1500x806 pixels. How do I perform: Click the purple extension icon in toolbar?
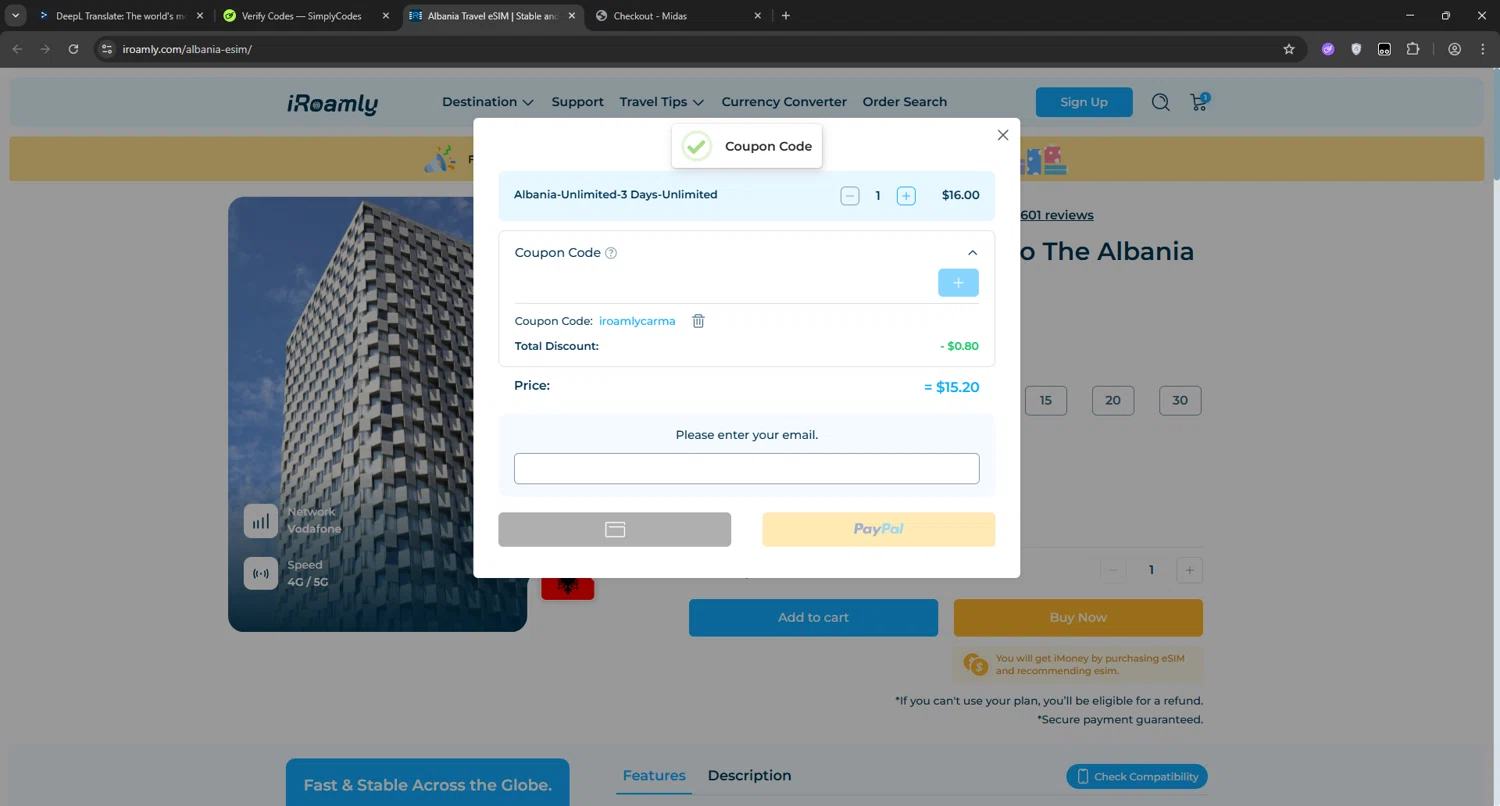1328,49
